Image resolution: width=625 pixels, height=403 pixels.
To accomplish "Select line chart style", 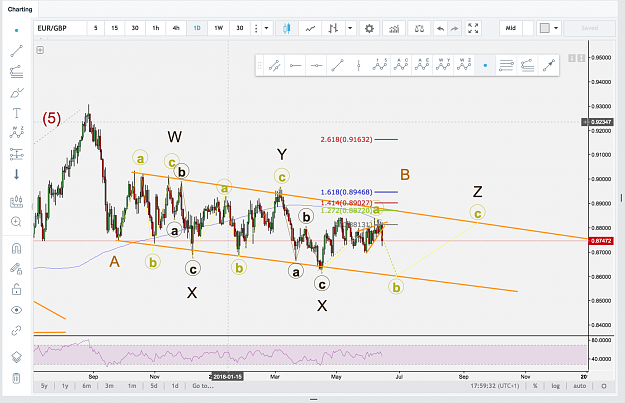I will [310, 28].
